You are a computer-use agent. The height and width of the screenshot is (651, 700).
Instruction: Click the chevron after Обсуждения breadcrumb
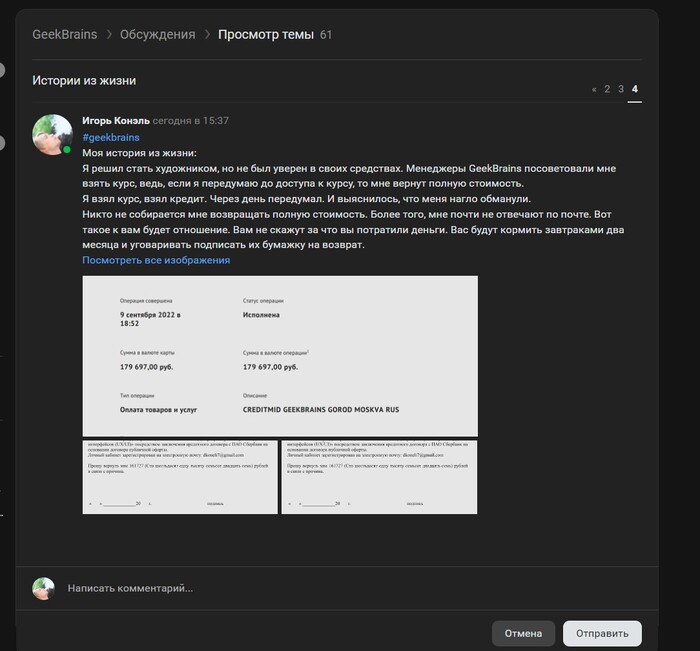[207, 34]
